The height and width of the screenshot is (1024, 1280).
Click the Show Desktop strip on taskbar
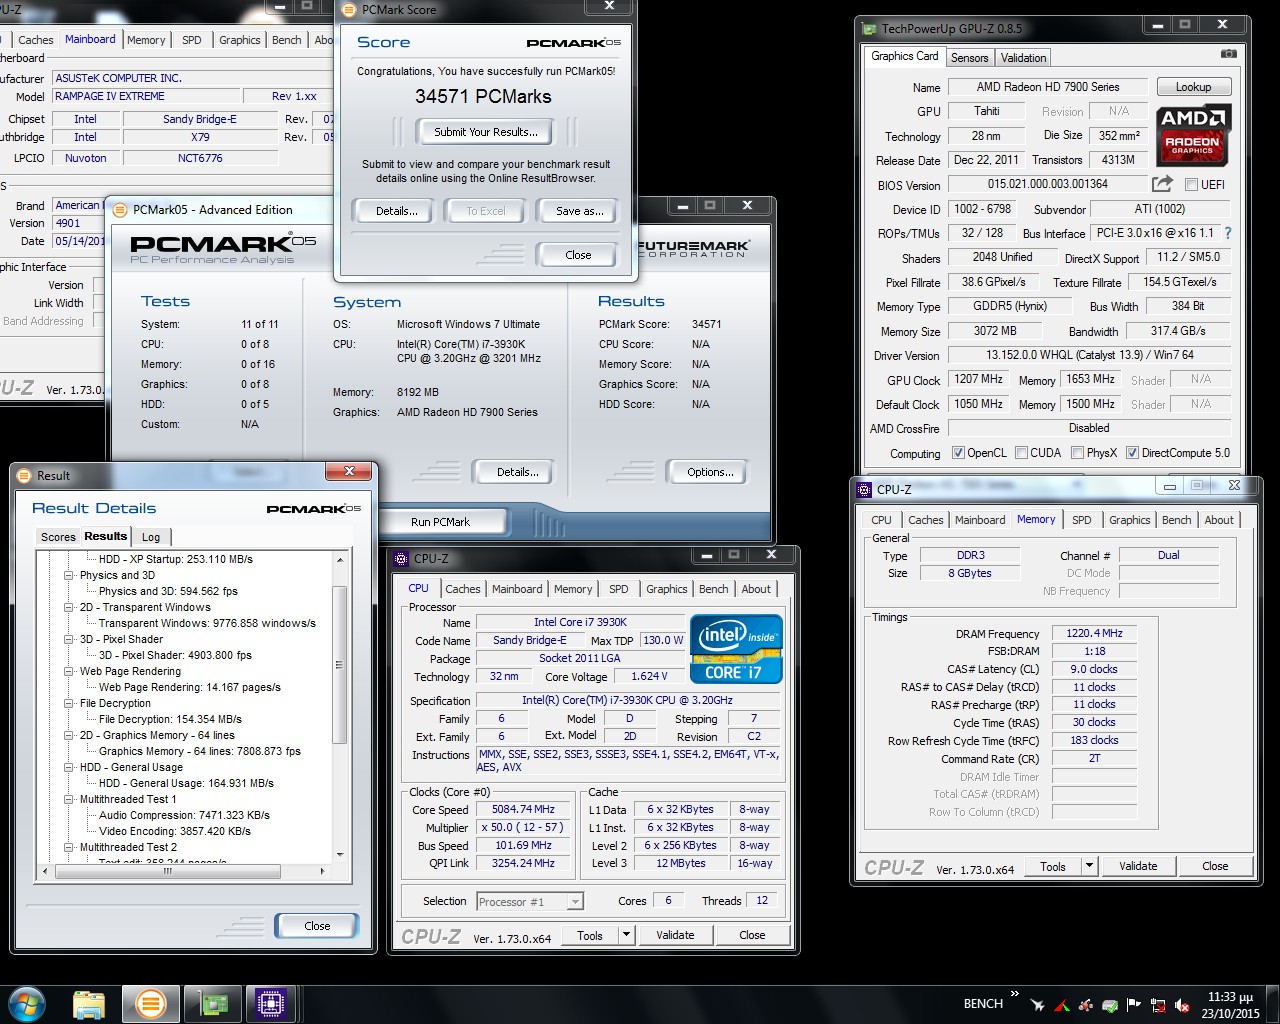1273,1004
